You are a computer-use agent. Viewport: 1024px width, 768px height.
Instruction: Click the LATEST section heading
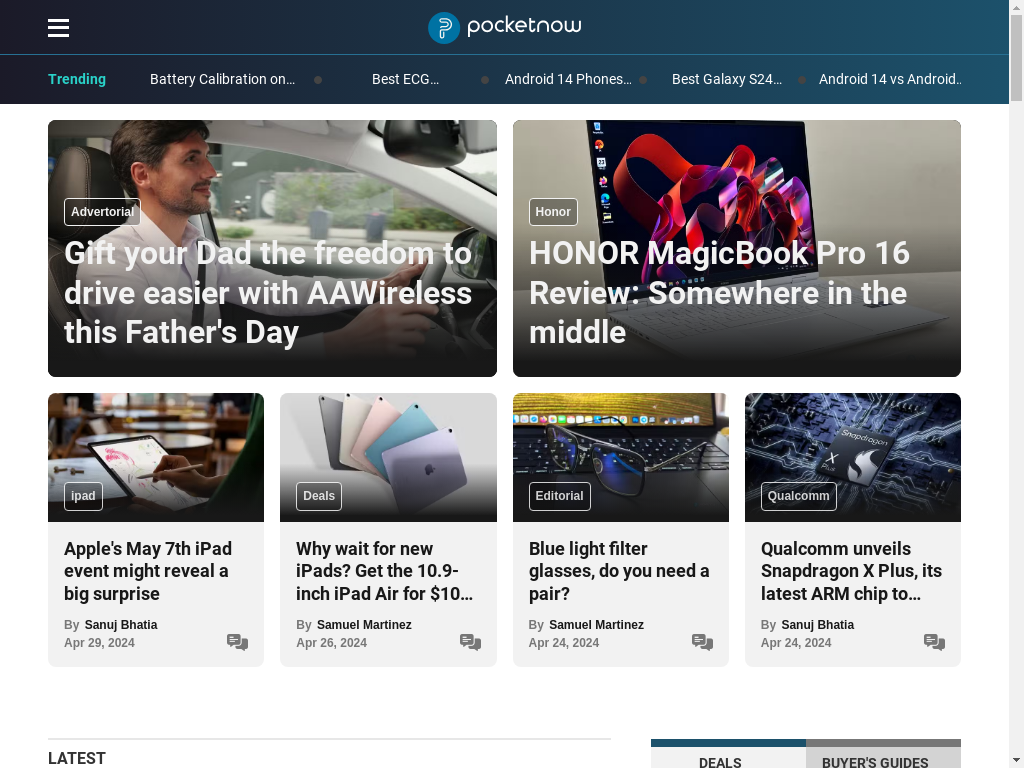77,758
